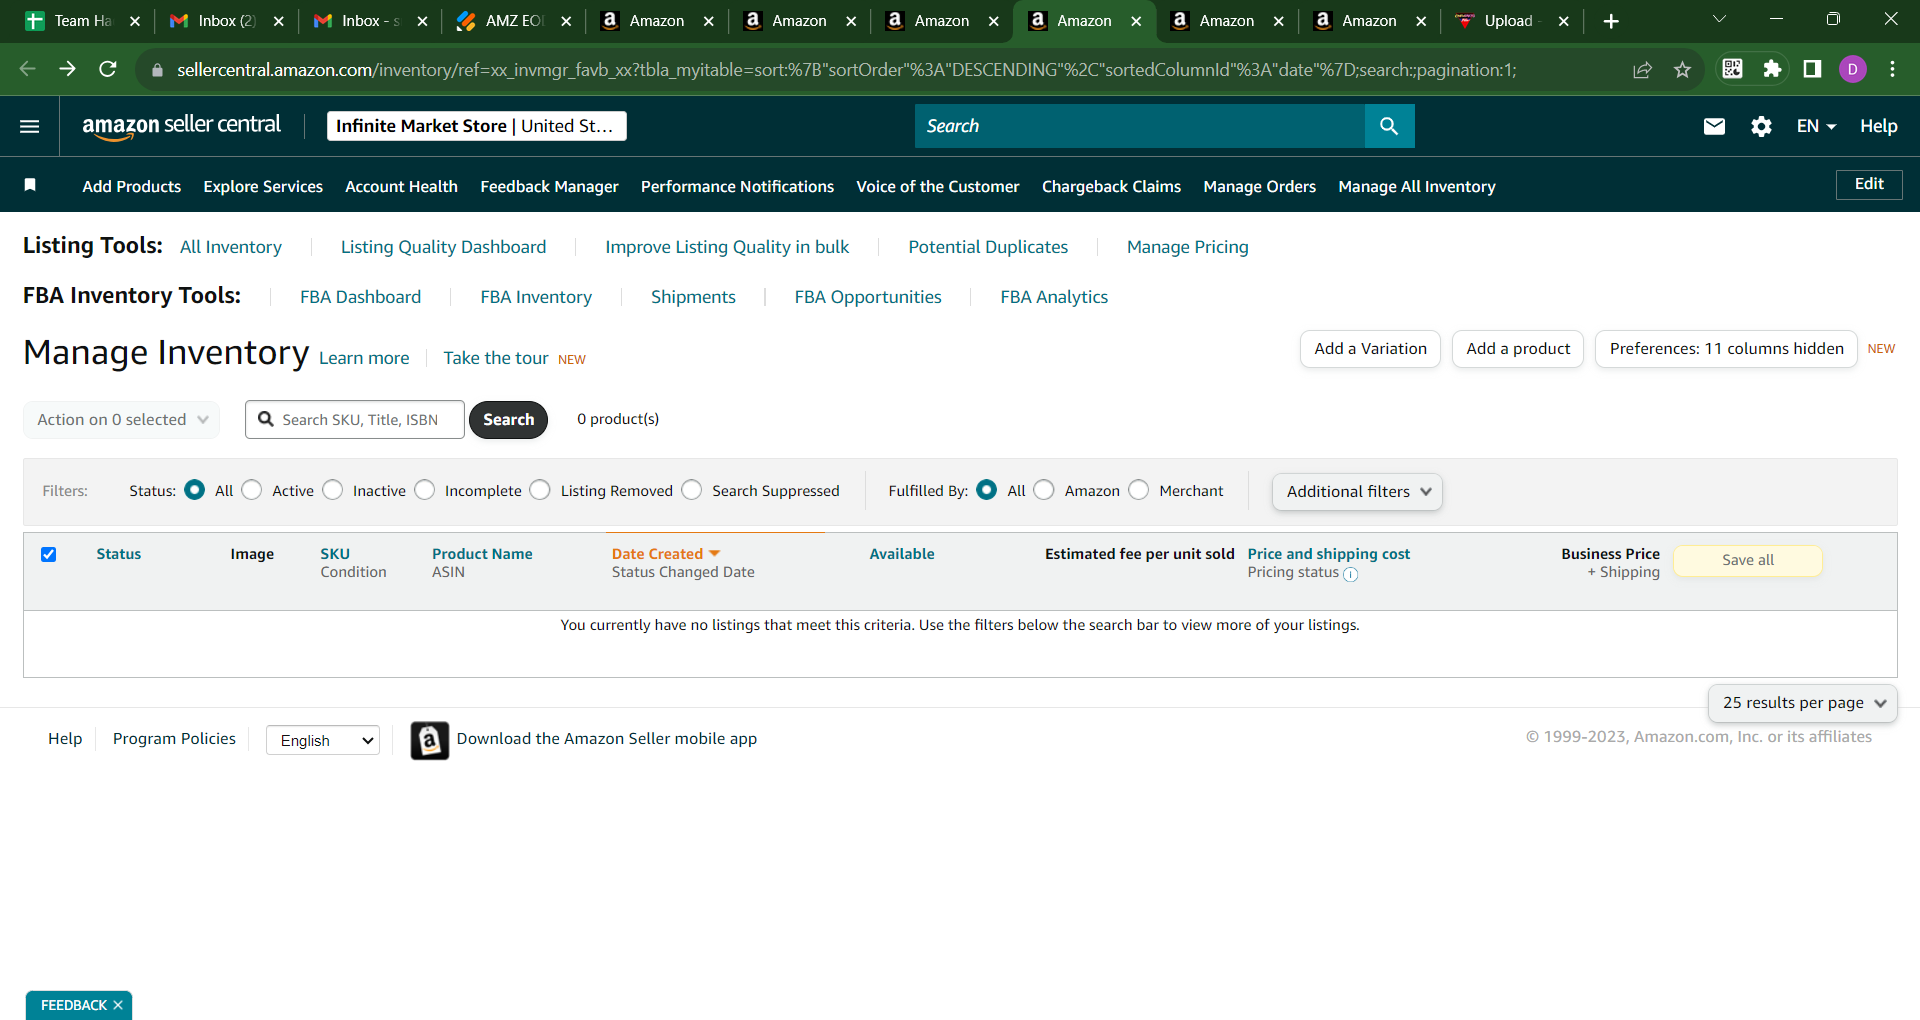Viewport: 1920px width, 1020px height.
Task: Open Voice of the Customer menu item
Action: [x=937, y=186]
